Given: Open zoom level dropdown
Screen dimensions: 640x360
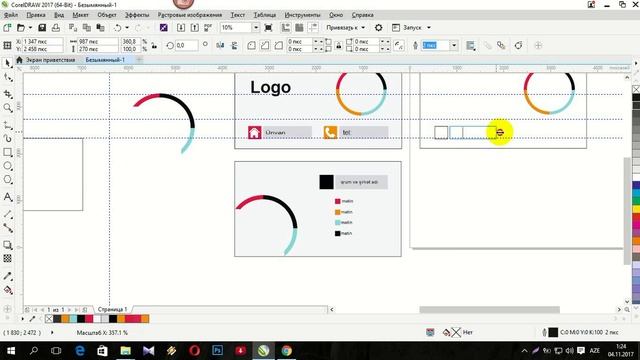Looking at the screenshot, I should pos(256,28).
